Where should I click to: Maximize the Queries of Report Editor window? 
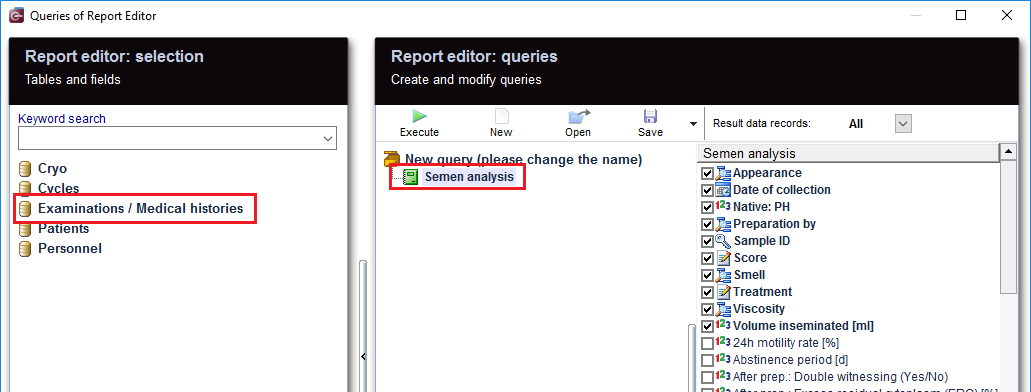961,15
